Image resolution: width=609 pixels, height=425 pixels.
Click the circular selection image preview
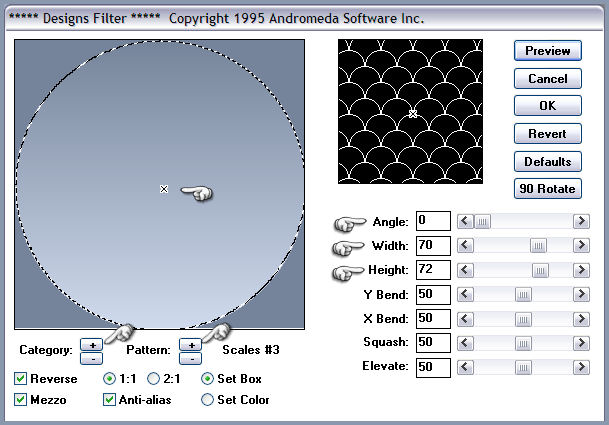[160, 185]
